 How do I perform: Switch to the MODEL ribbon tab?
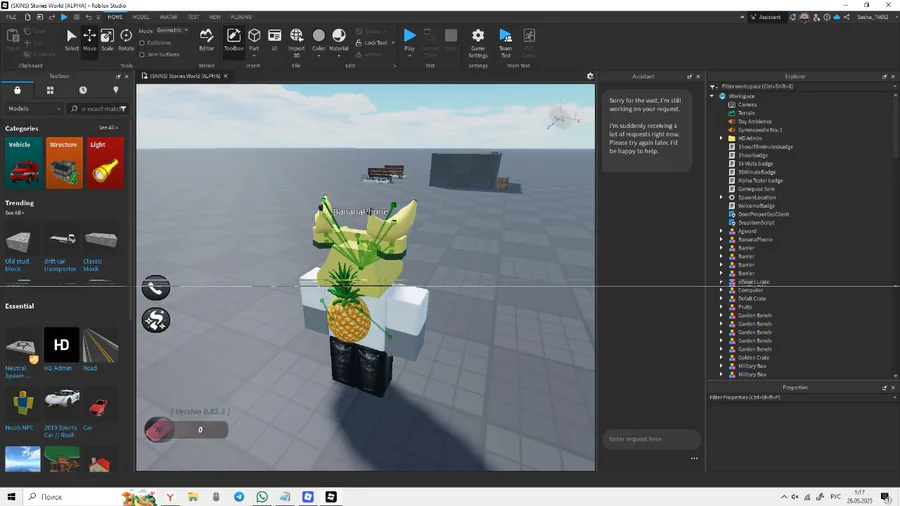(x=141, y=17)
